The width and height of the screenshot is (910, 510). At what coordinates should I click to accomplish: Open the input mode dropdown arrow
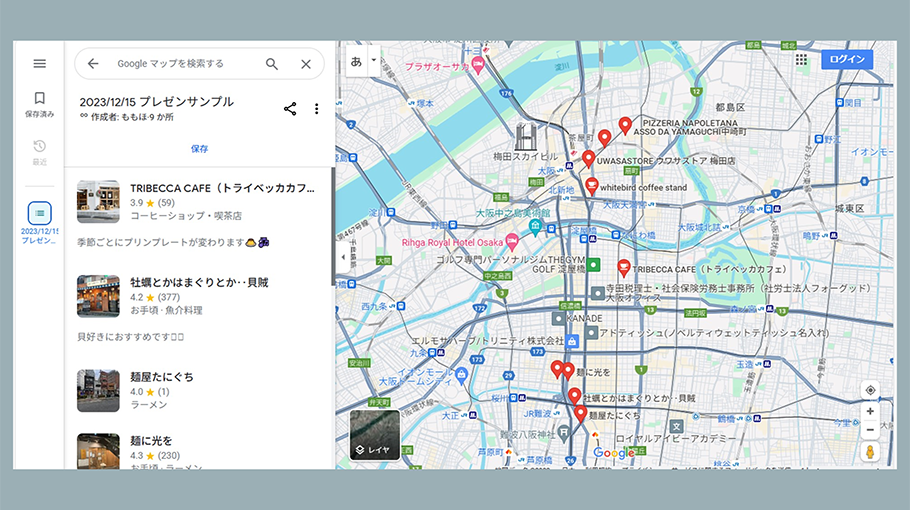pos(374,60)
